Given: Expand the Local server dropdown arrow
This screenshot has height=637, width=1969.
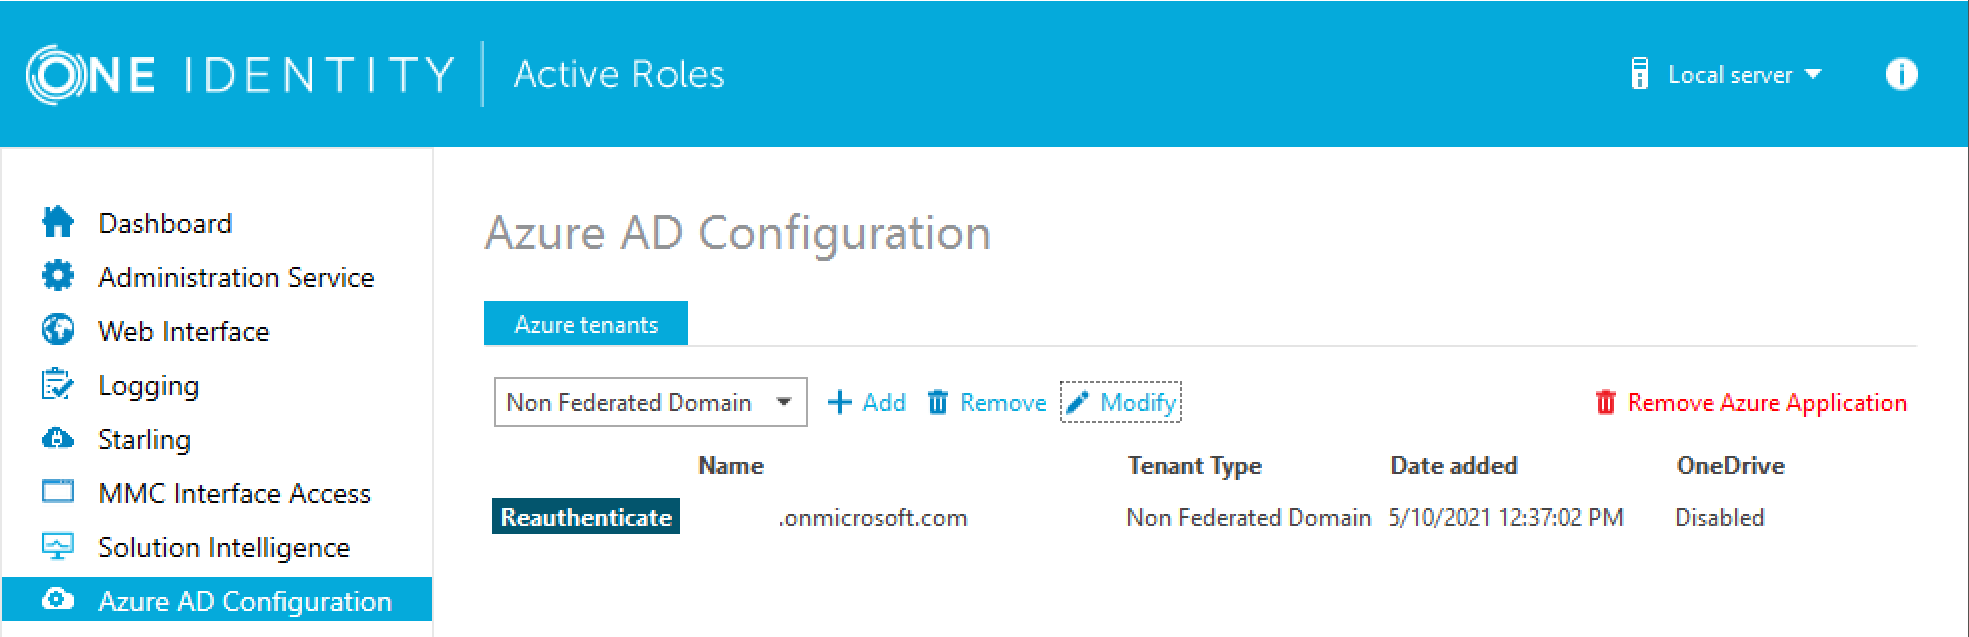Looking at the screenshot, I should coord(1813,75).
